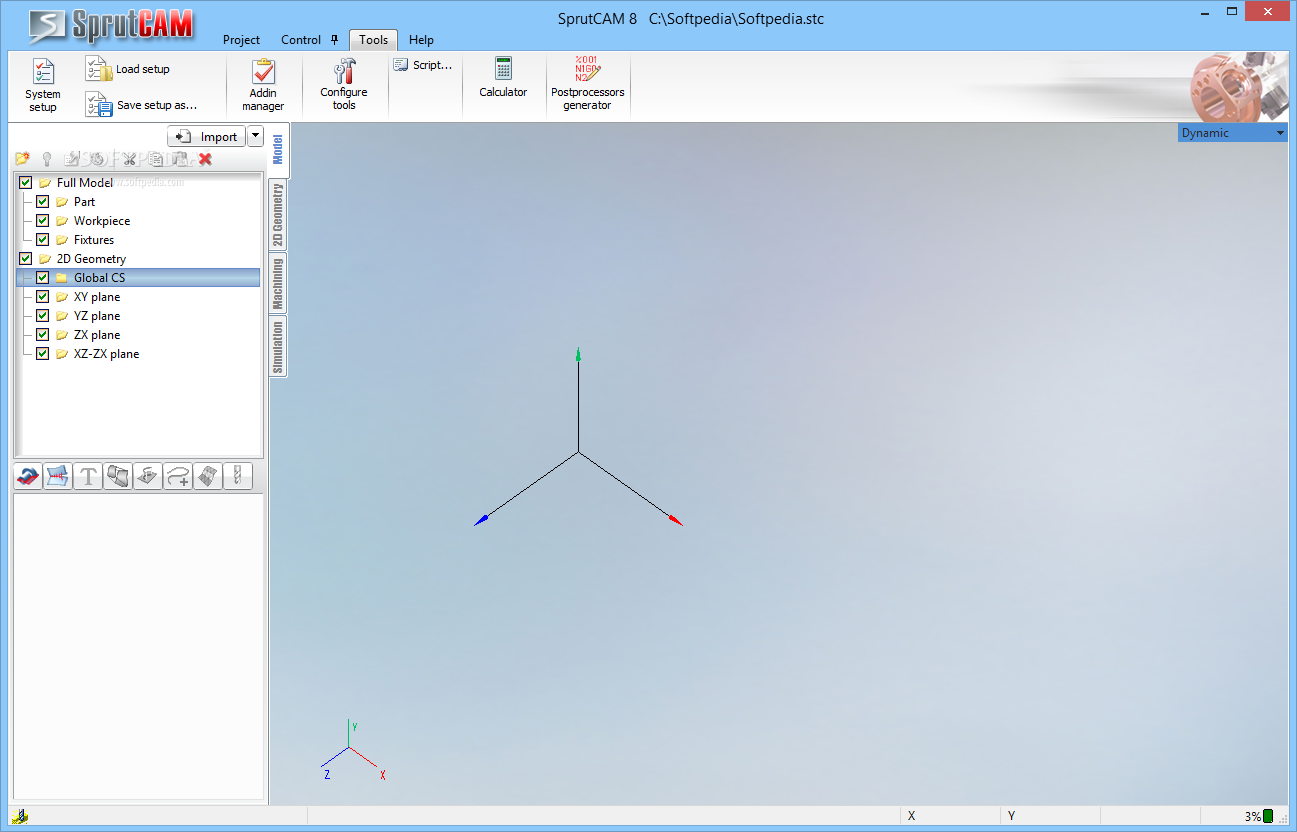The height and width of the screenshot is (832, 1297).
Task: Click the memory usage indicator showing 3%
Action: click(x=1258, y=816)
